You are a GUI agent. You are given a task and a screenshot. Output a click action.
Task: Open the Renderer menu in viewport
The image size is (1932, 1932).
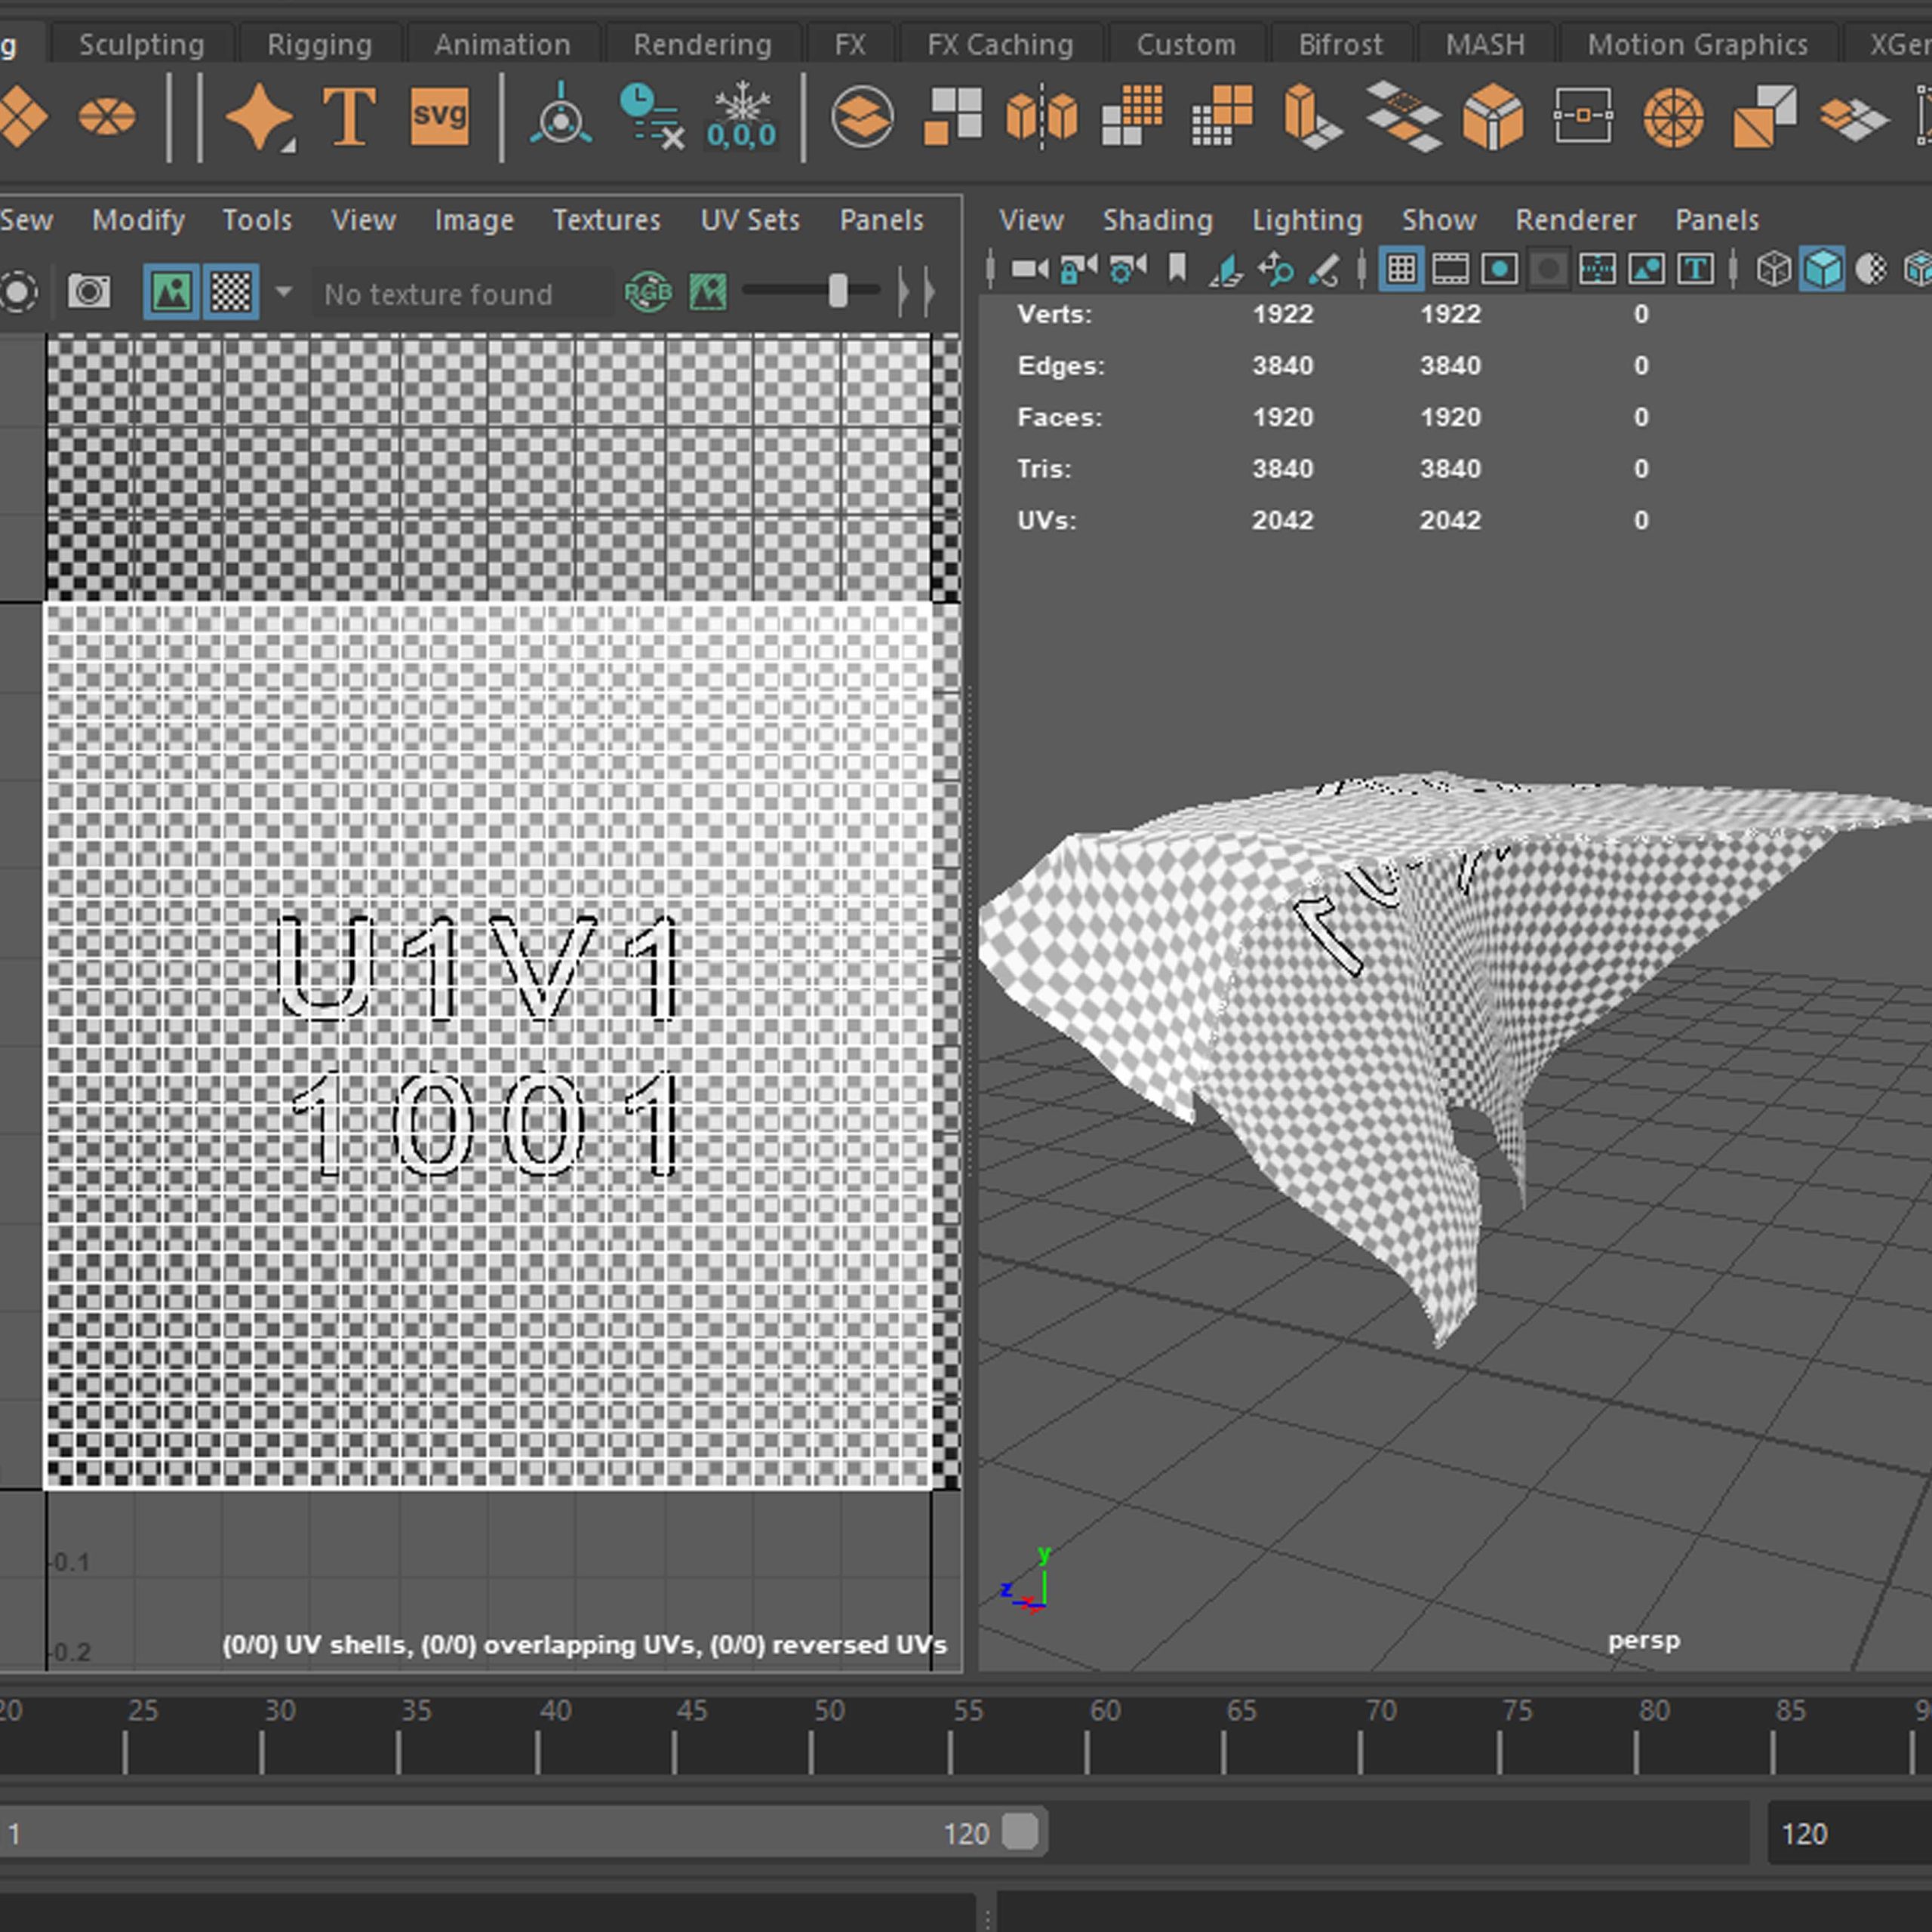(x=1575, y=220)
